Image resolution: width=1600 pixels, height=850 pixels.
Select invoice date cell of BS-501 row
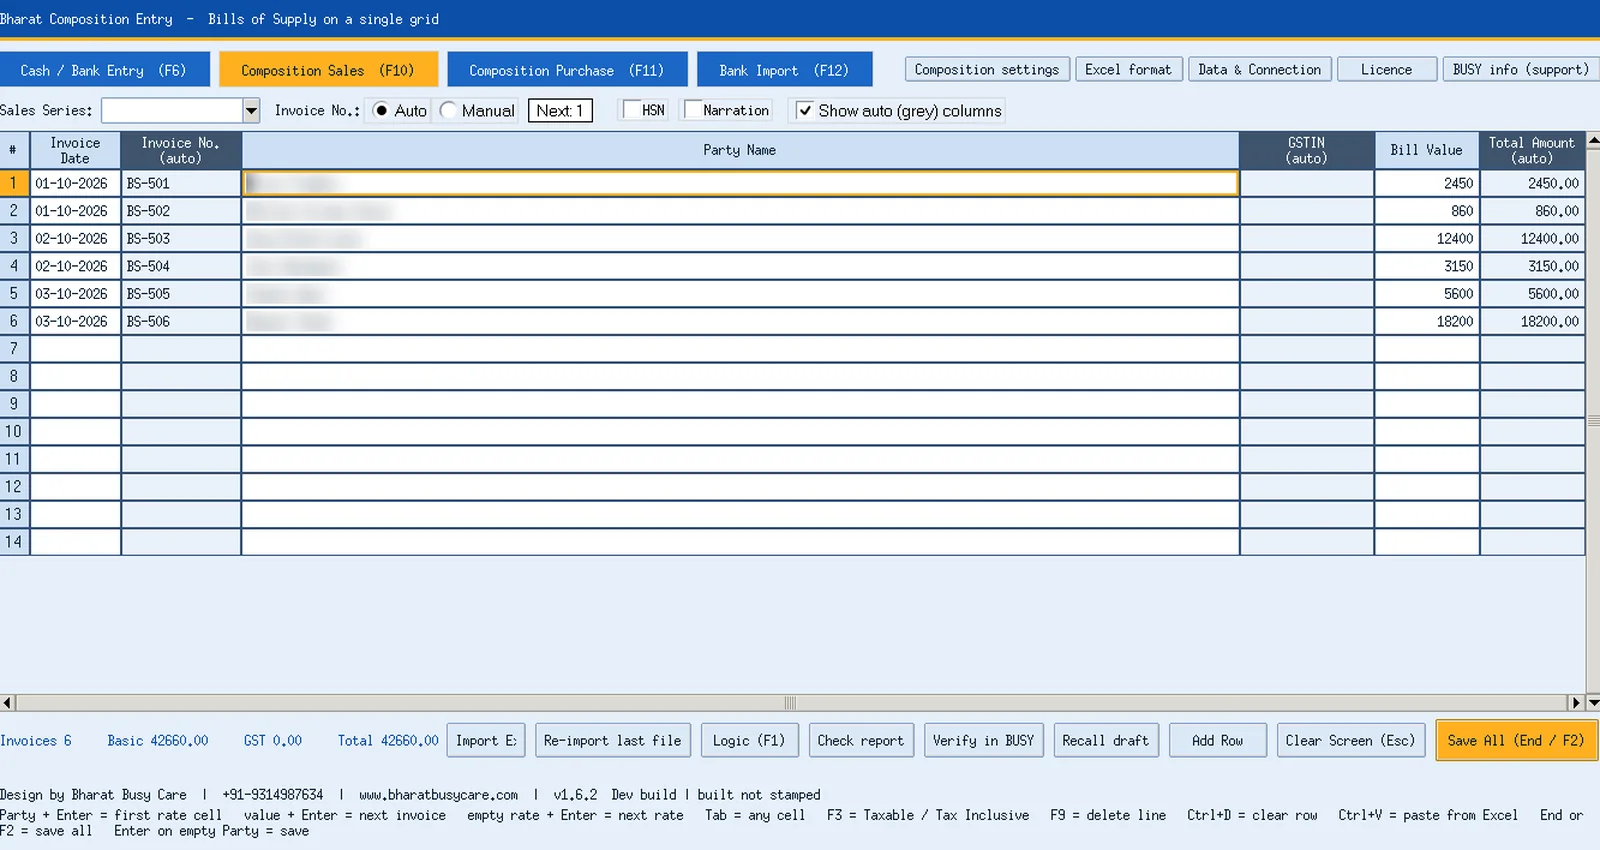(75, 183)
